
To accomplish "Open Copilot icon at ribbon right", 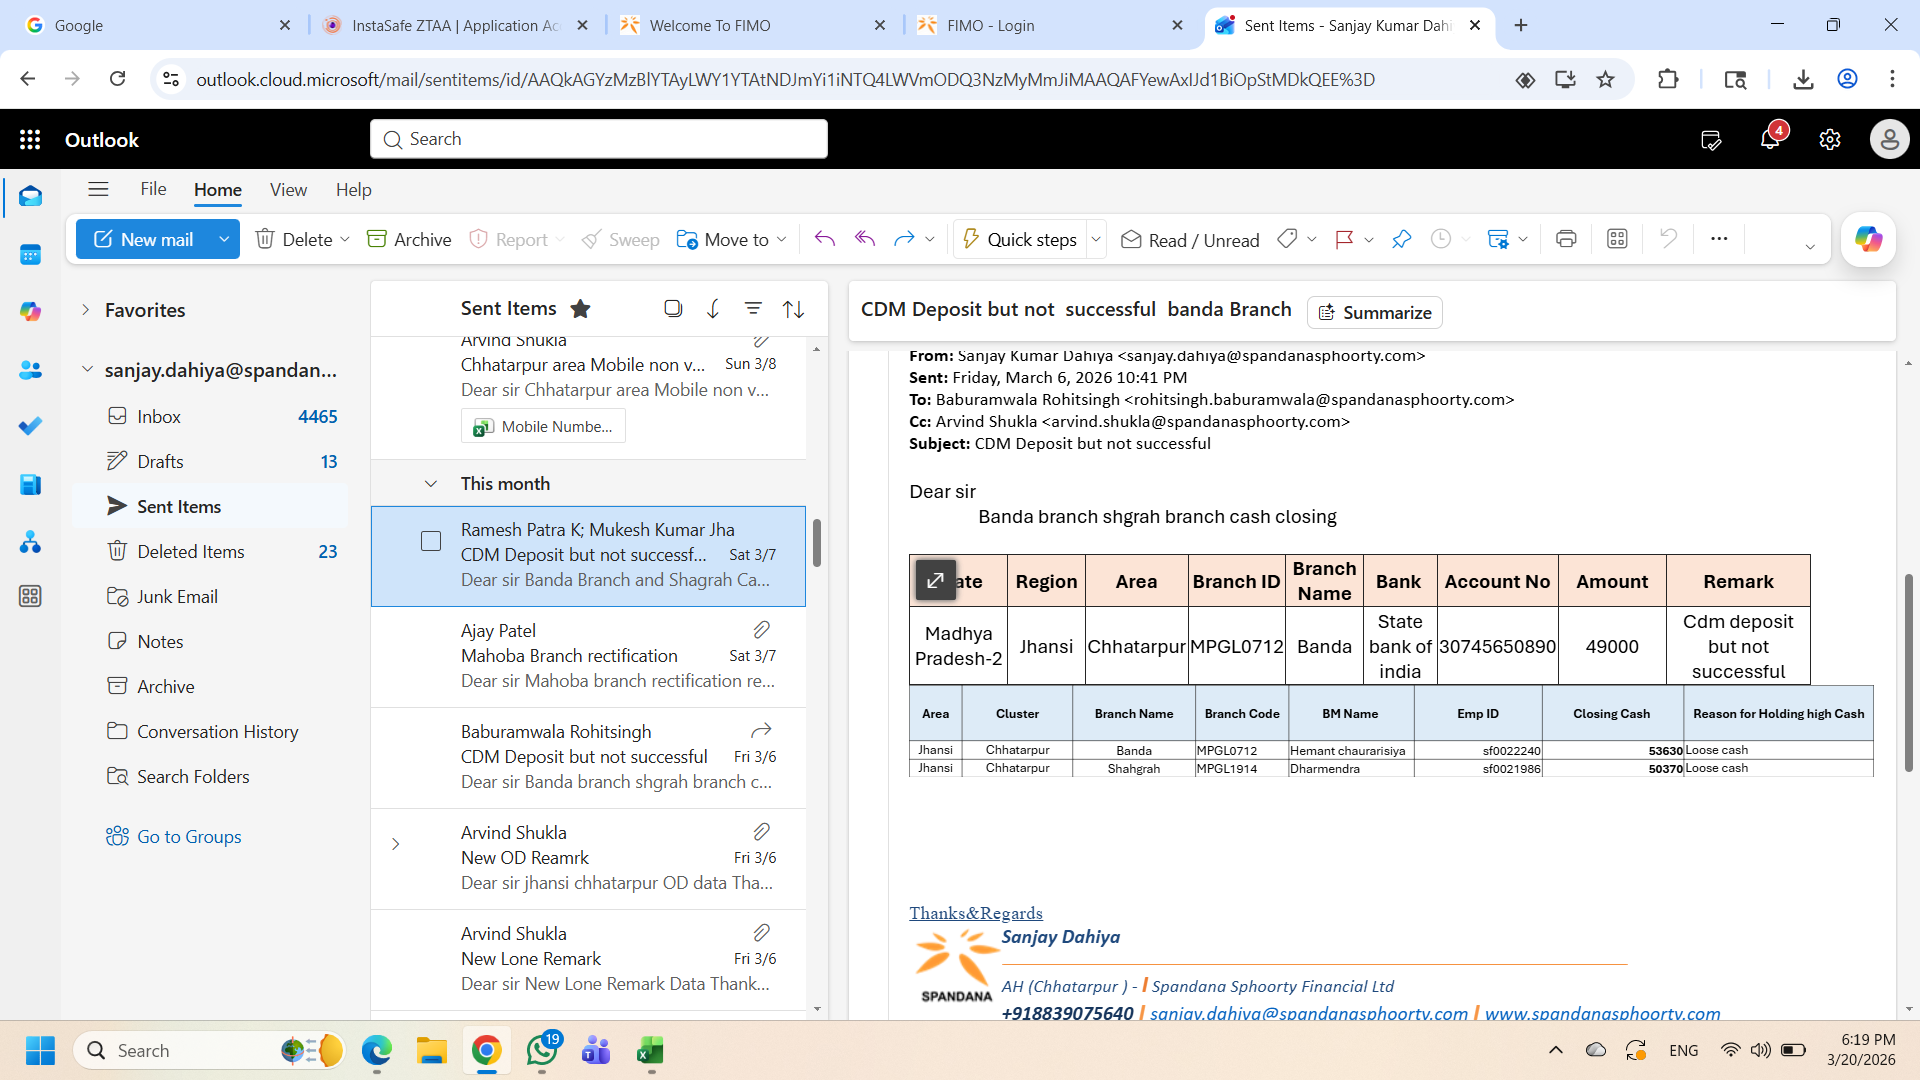I will (1867, 239).
